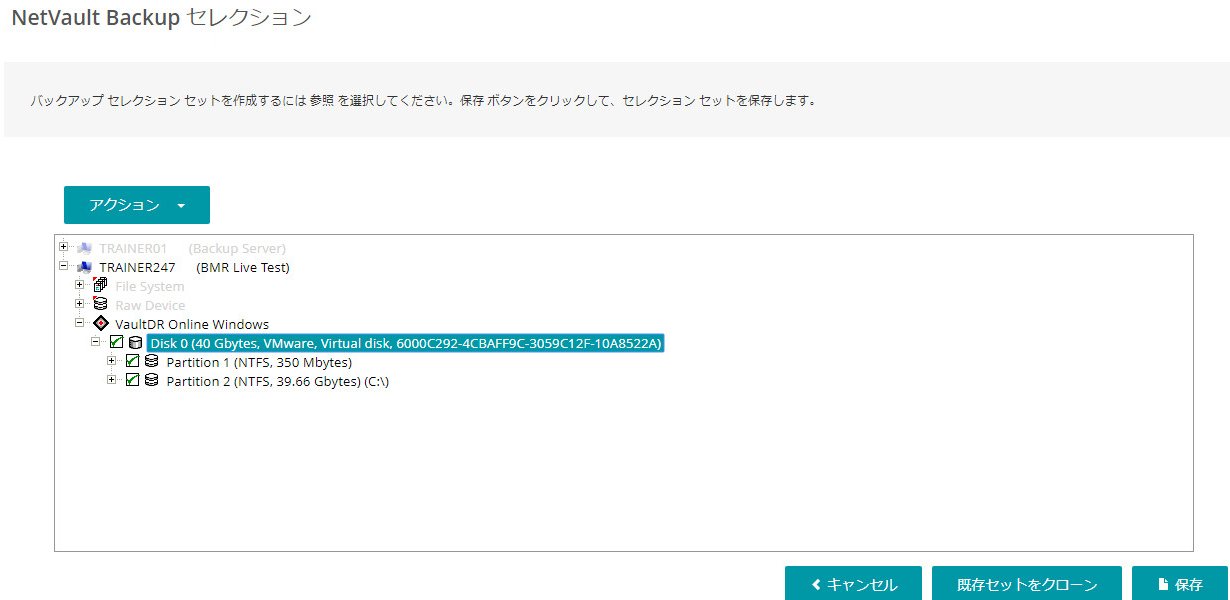Click the キャンセル button
The height and width of the screenshot is (600, 1230).
click(855, 584)
